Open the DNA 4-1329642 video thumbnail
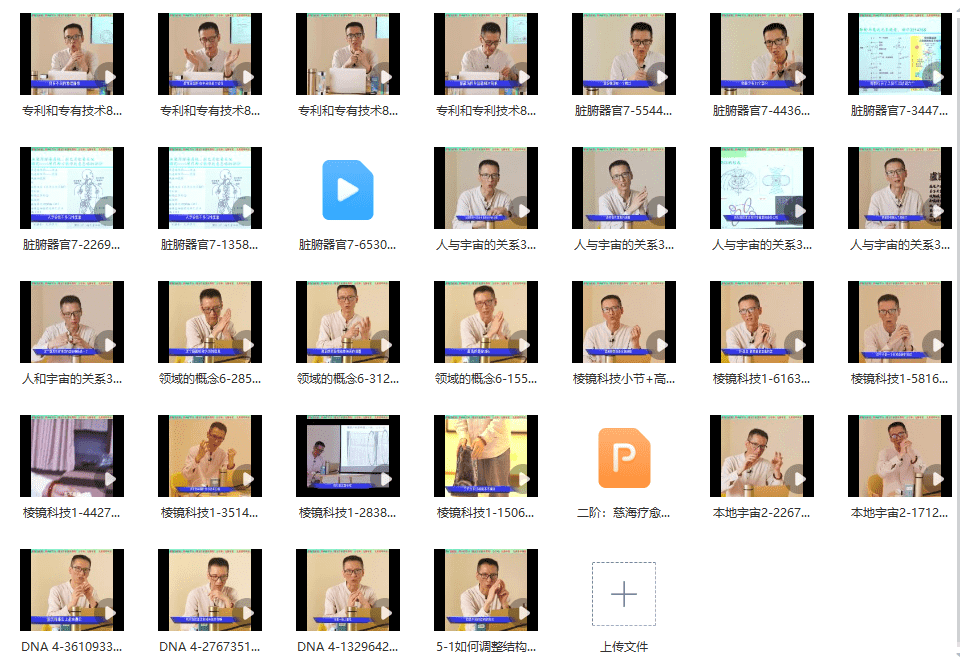 click(347, 590)
